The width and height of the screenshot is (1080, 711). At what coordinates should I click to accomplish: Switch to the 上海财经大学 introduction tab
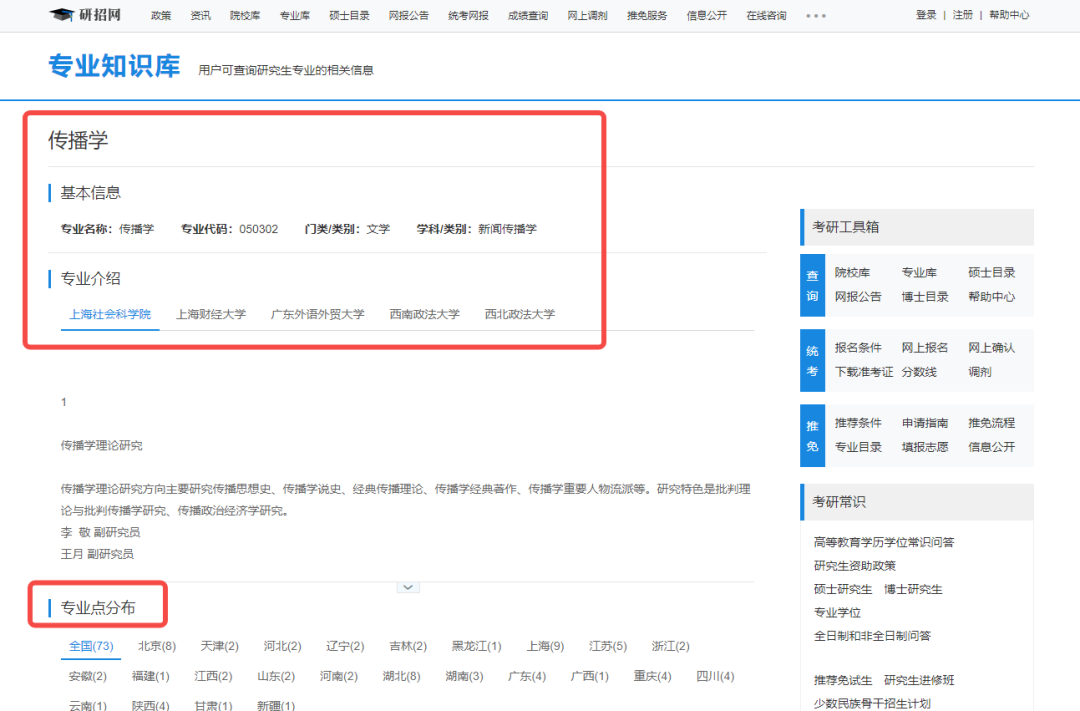[211, 313]
